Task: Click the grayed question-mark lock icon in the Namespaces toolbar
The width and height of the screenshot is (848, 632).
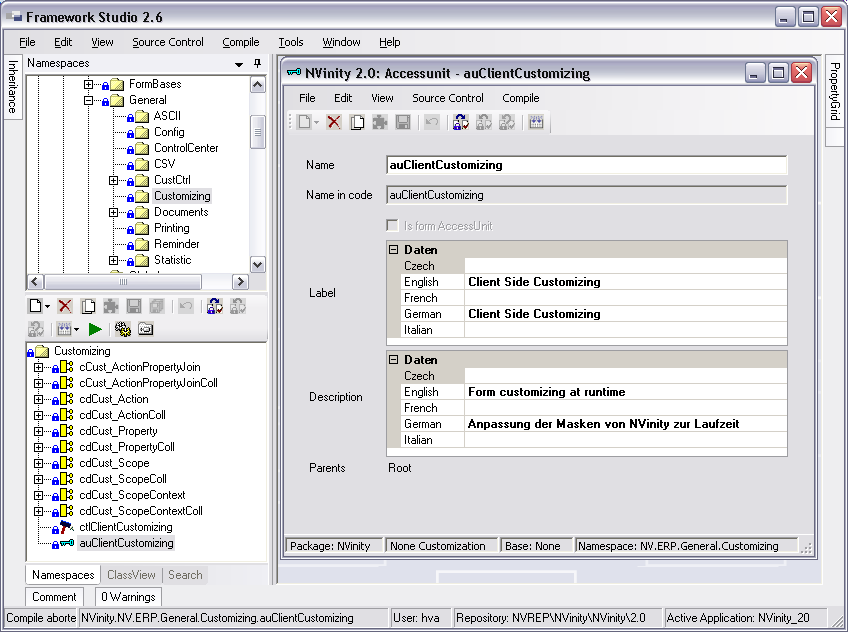Action: tap(36, 329)
